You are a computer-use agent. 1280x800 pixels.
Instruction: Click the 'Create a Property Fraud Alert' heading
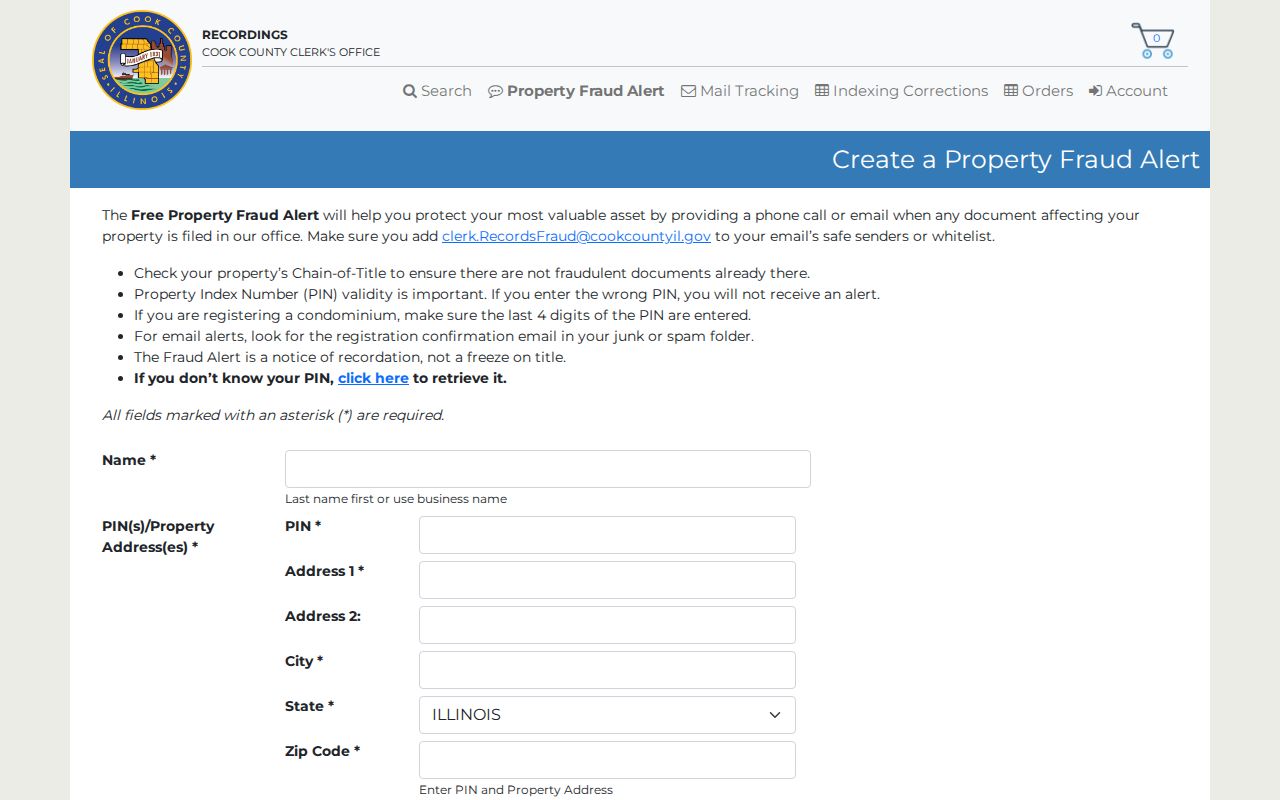(1016, 160)
